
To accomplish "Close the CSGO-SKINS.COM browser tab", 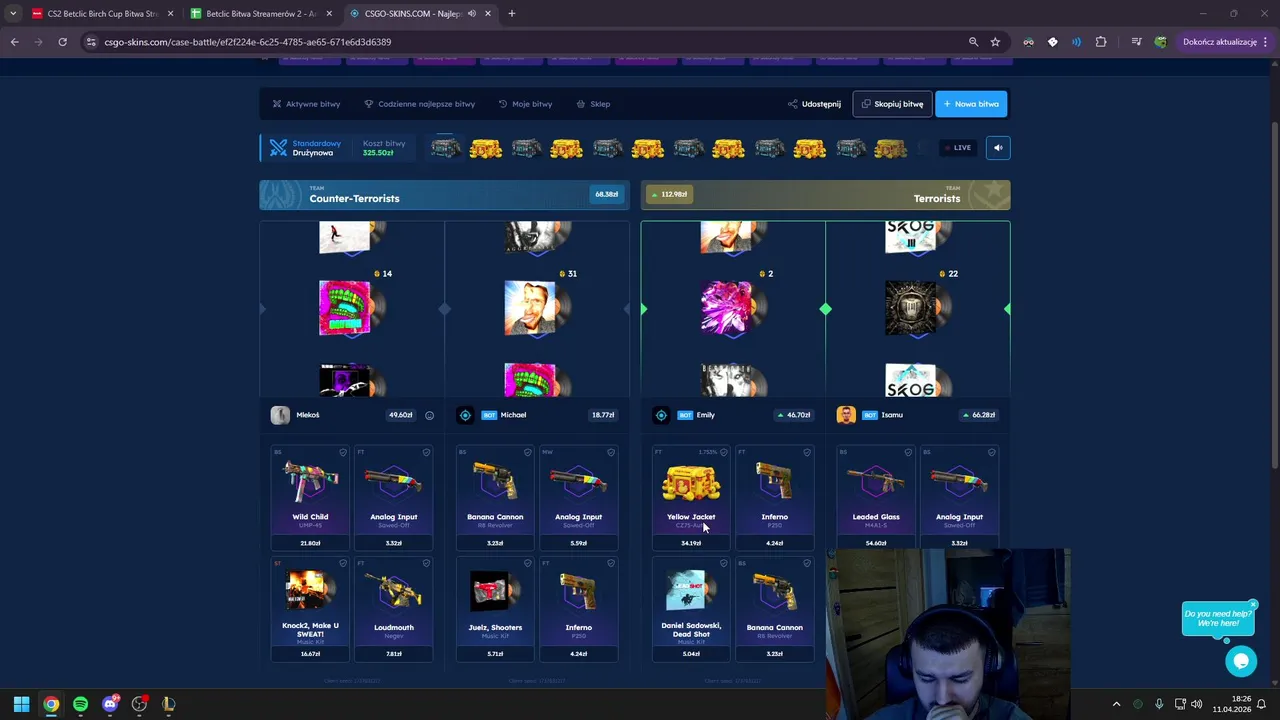I will pyautogui.click(x=489, y=14).
